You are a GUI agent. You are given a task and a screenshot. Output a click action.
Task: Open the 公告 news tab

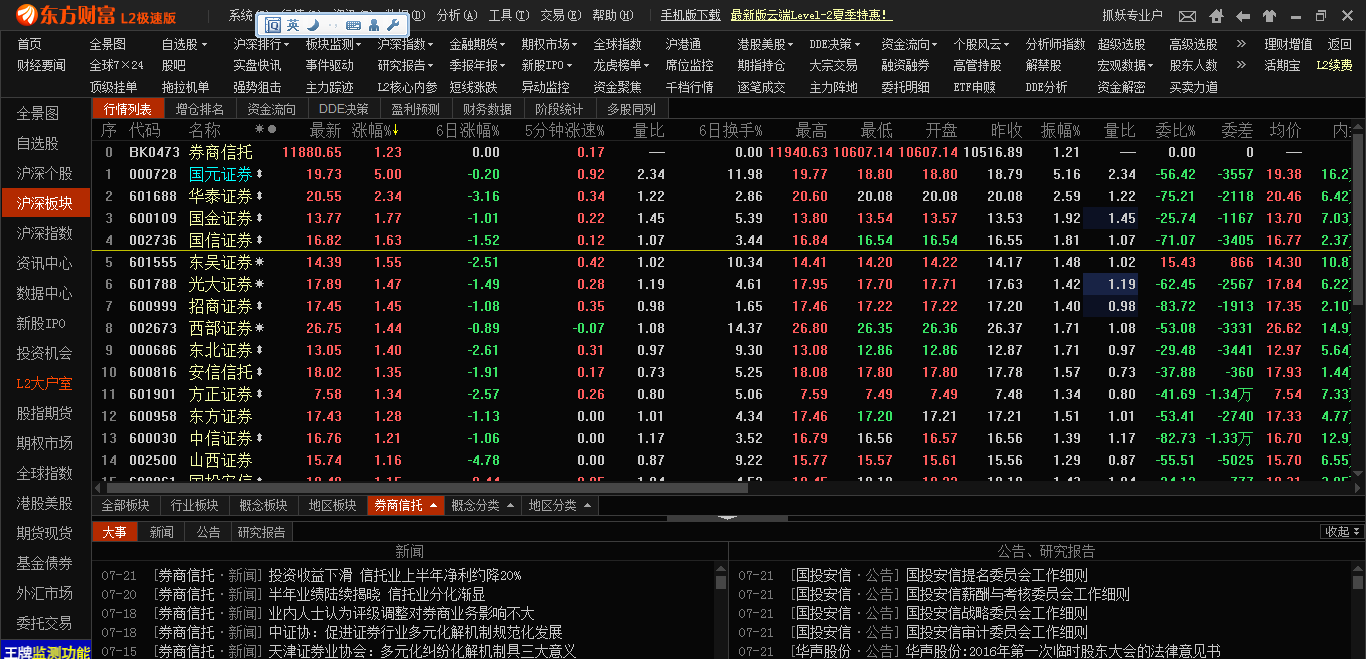[208, 532]
